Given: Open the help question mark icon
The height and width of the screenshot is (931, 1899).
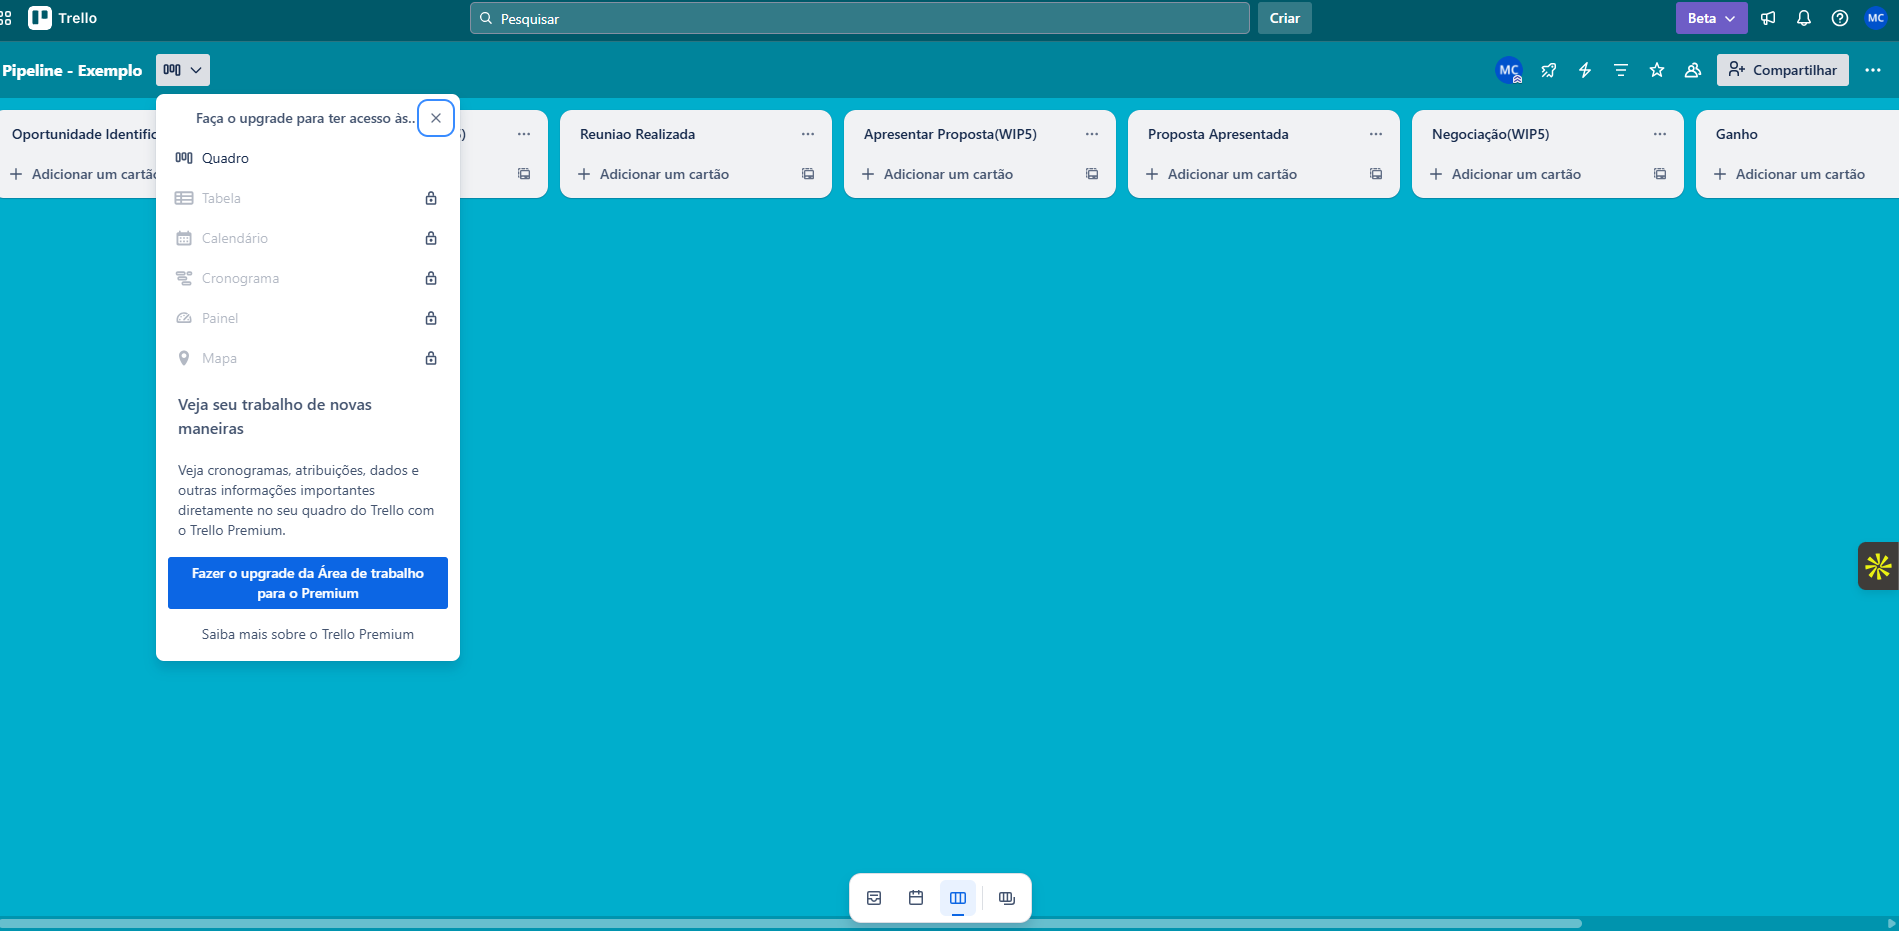Looking at the screenshot, I should pos(1840,18).
